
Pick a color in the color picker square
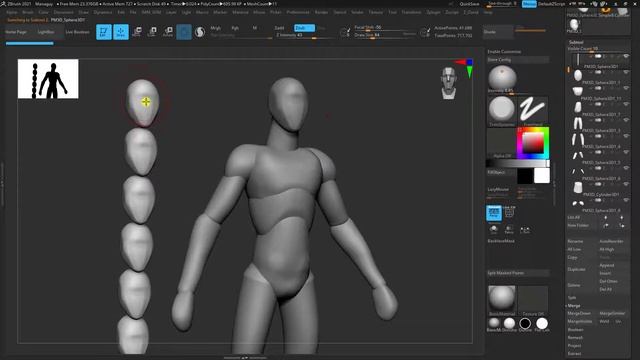point(533,143)
